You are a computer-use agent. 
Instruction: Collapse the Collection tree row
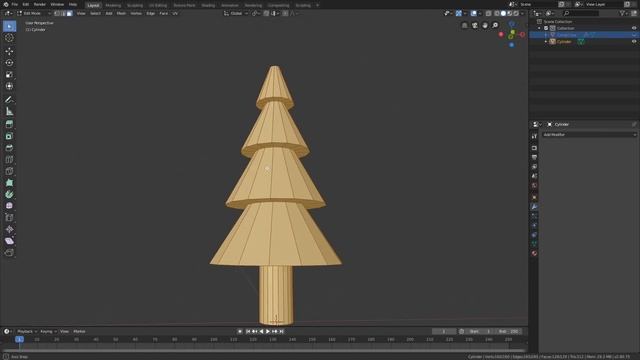tap(540, 28)
